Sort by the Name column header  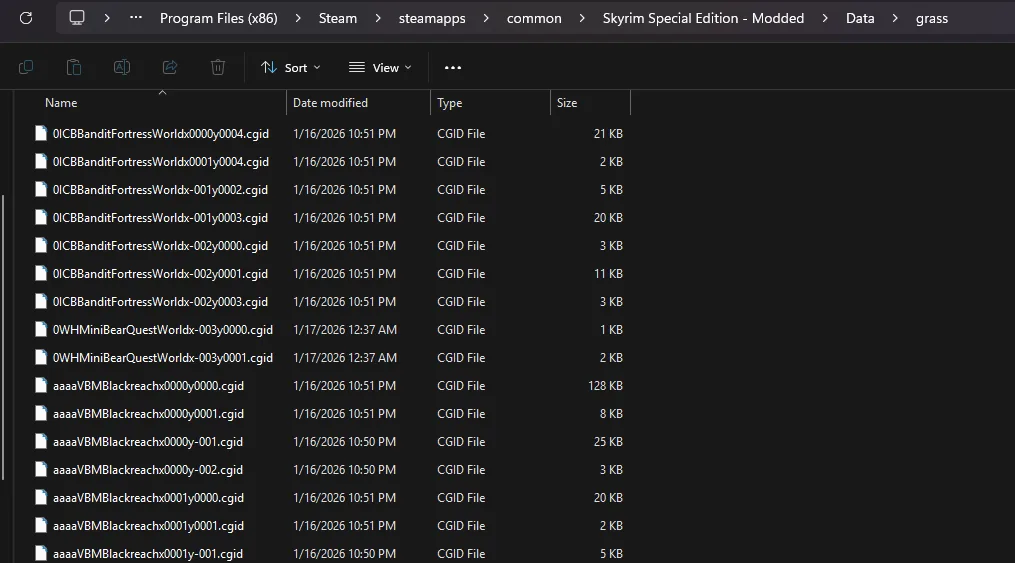(61, 103)
